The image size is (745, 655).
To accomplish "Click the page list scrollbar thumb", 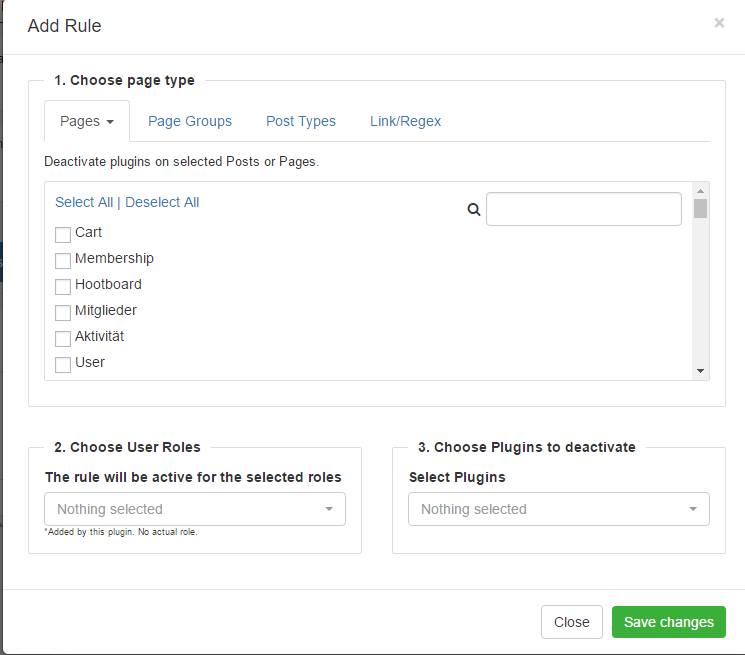I will point(700,209).
